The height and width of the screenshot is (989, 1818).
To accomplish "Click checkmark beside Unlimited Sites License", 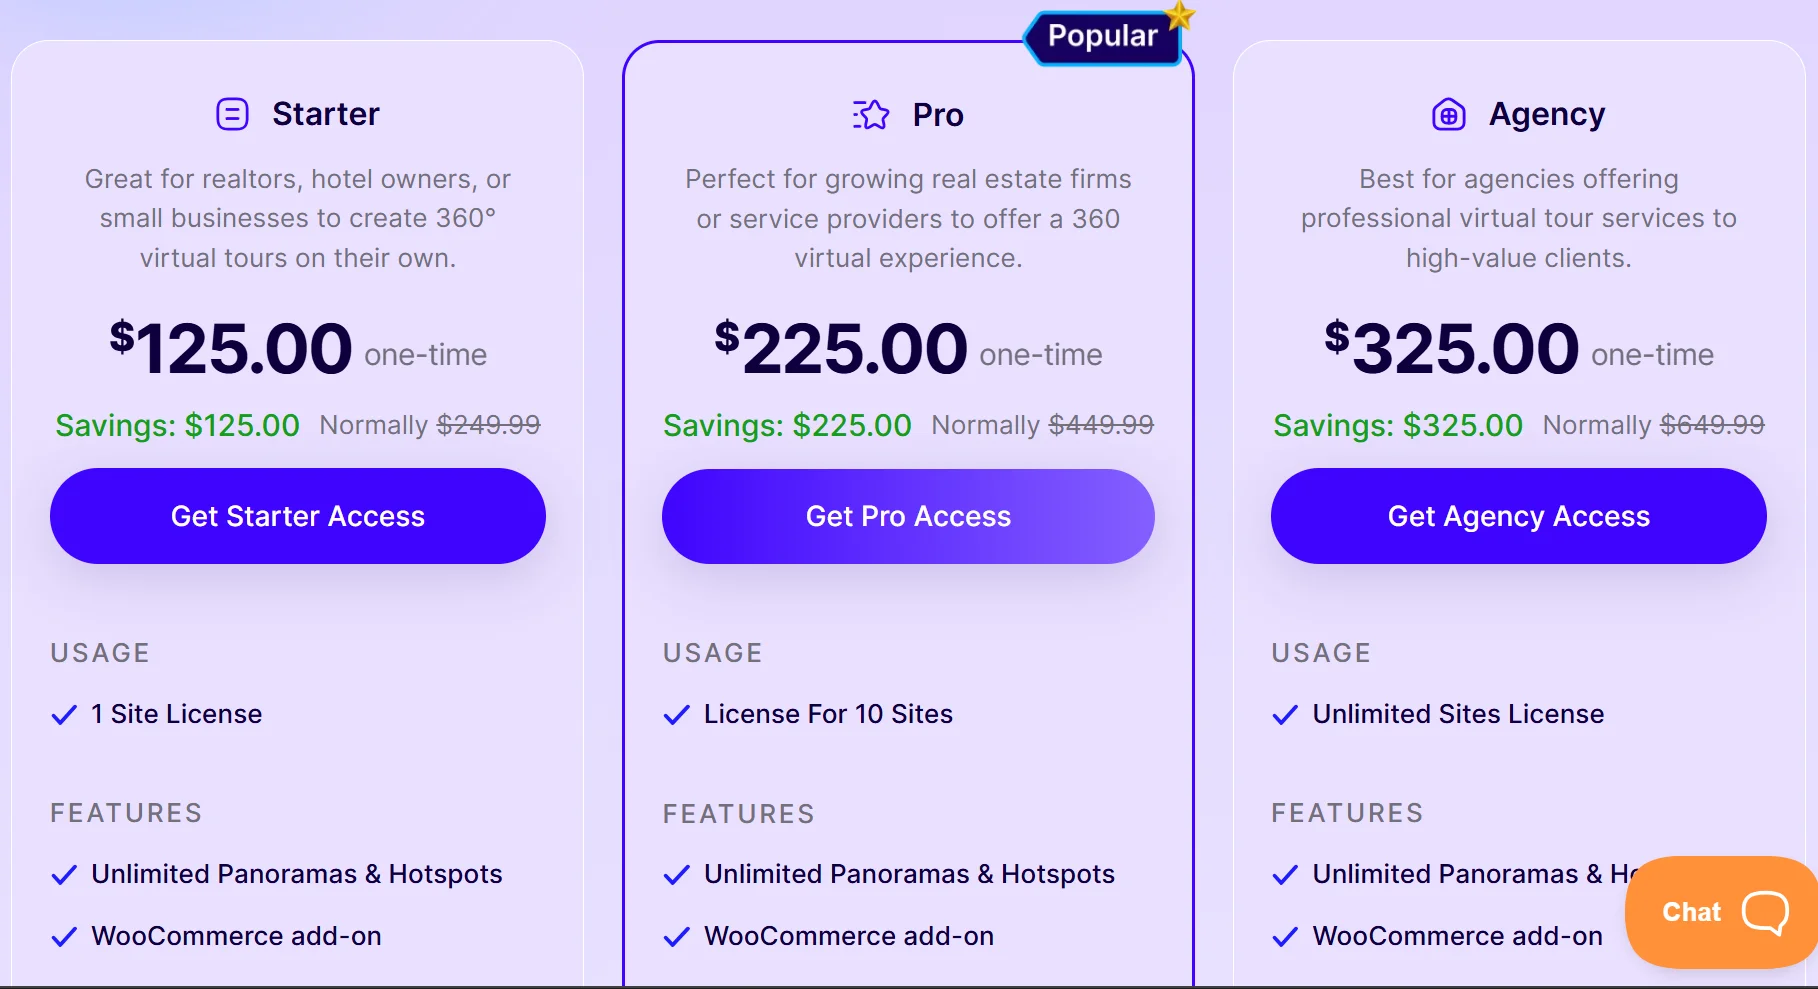I will (1285, 715).
